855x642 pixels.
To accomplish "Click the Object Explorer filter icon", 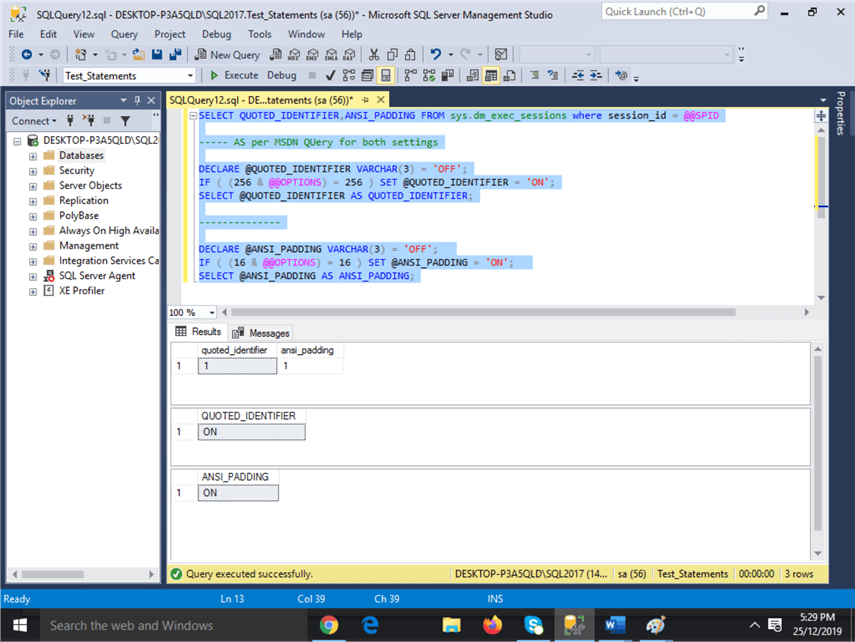I will tap(125, 121).
